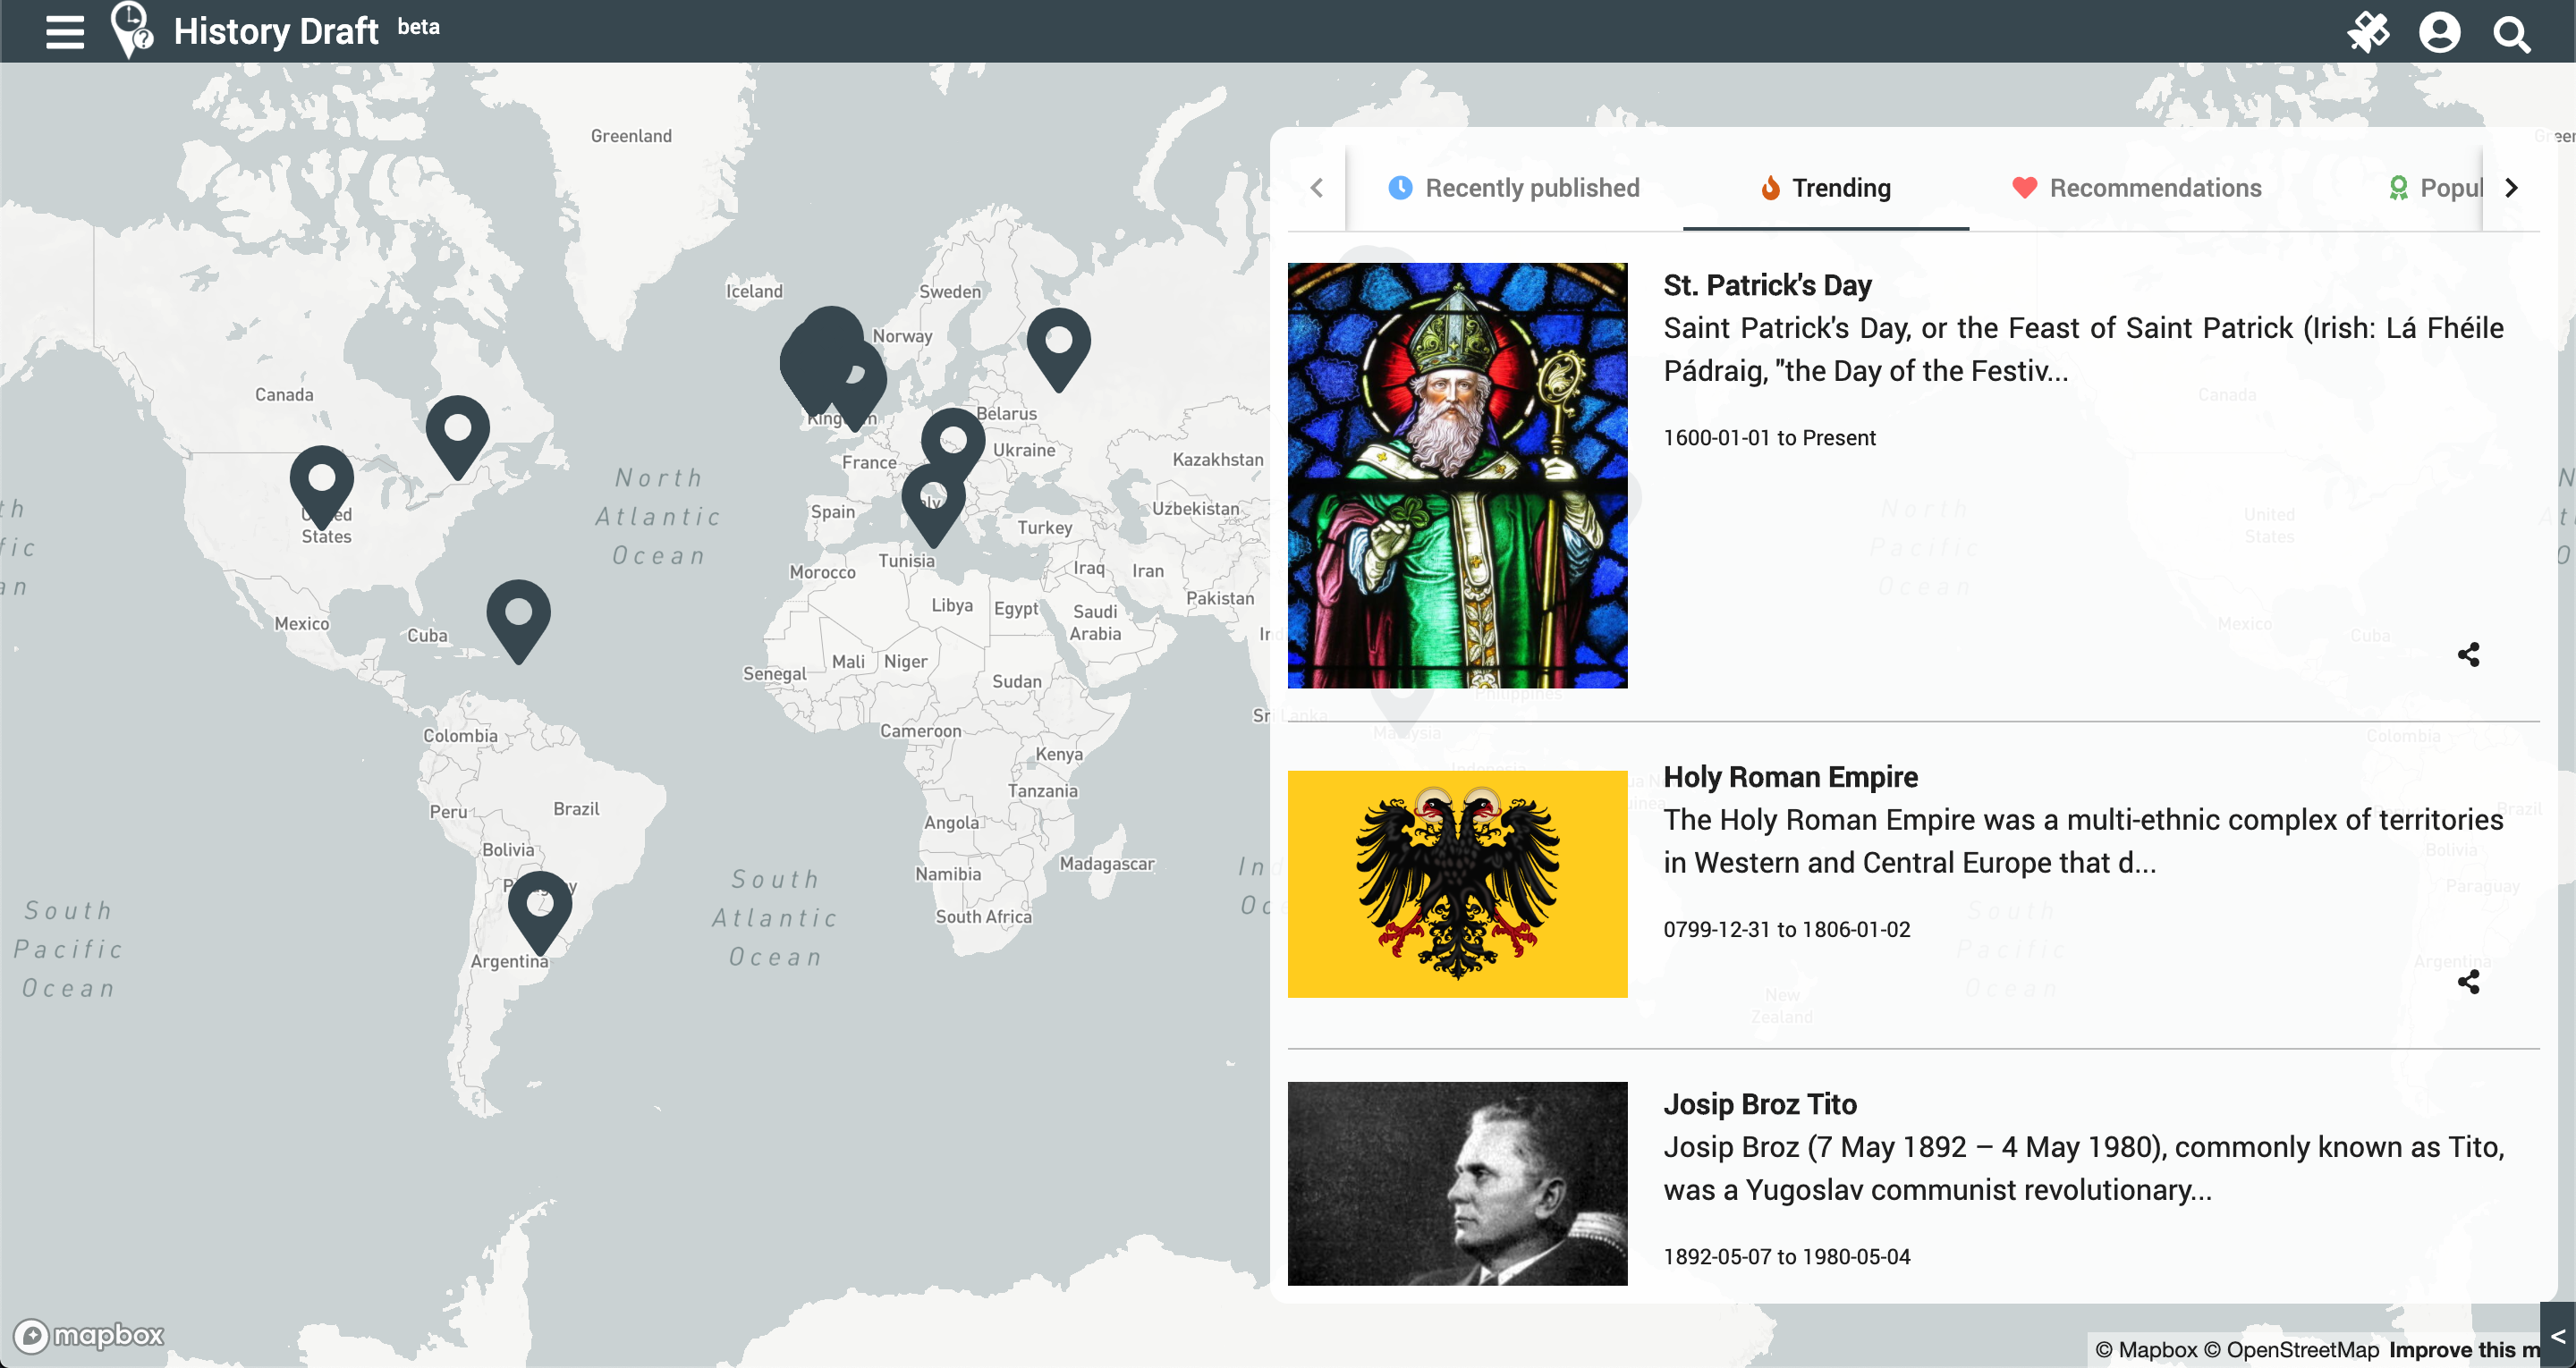Collapse panel with bottom-right arrow
The height and width of the screenshot is (1368, 2576).
point(2557,1336)
